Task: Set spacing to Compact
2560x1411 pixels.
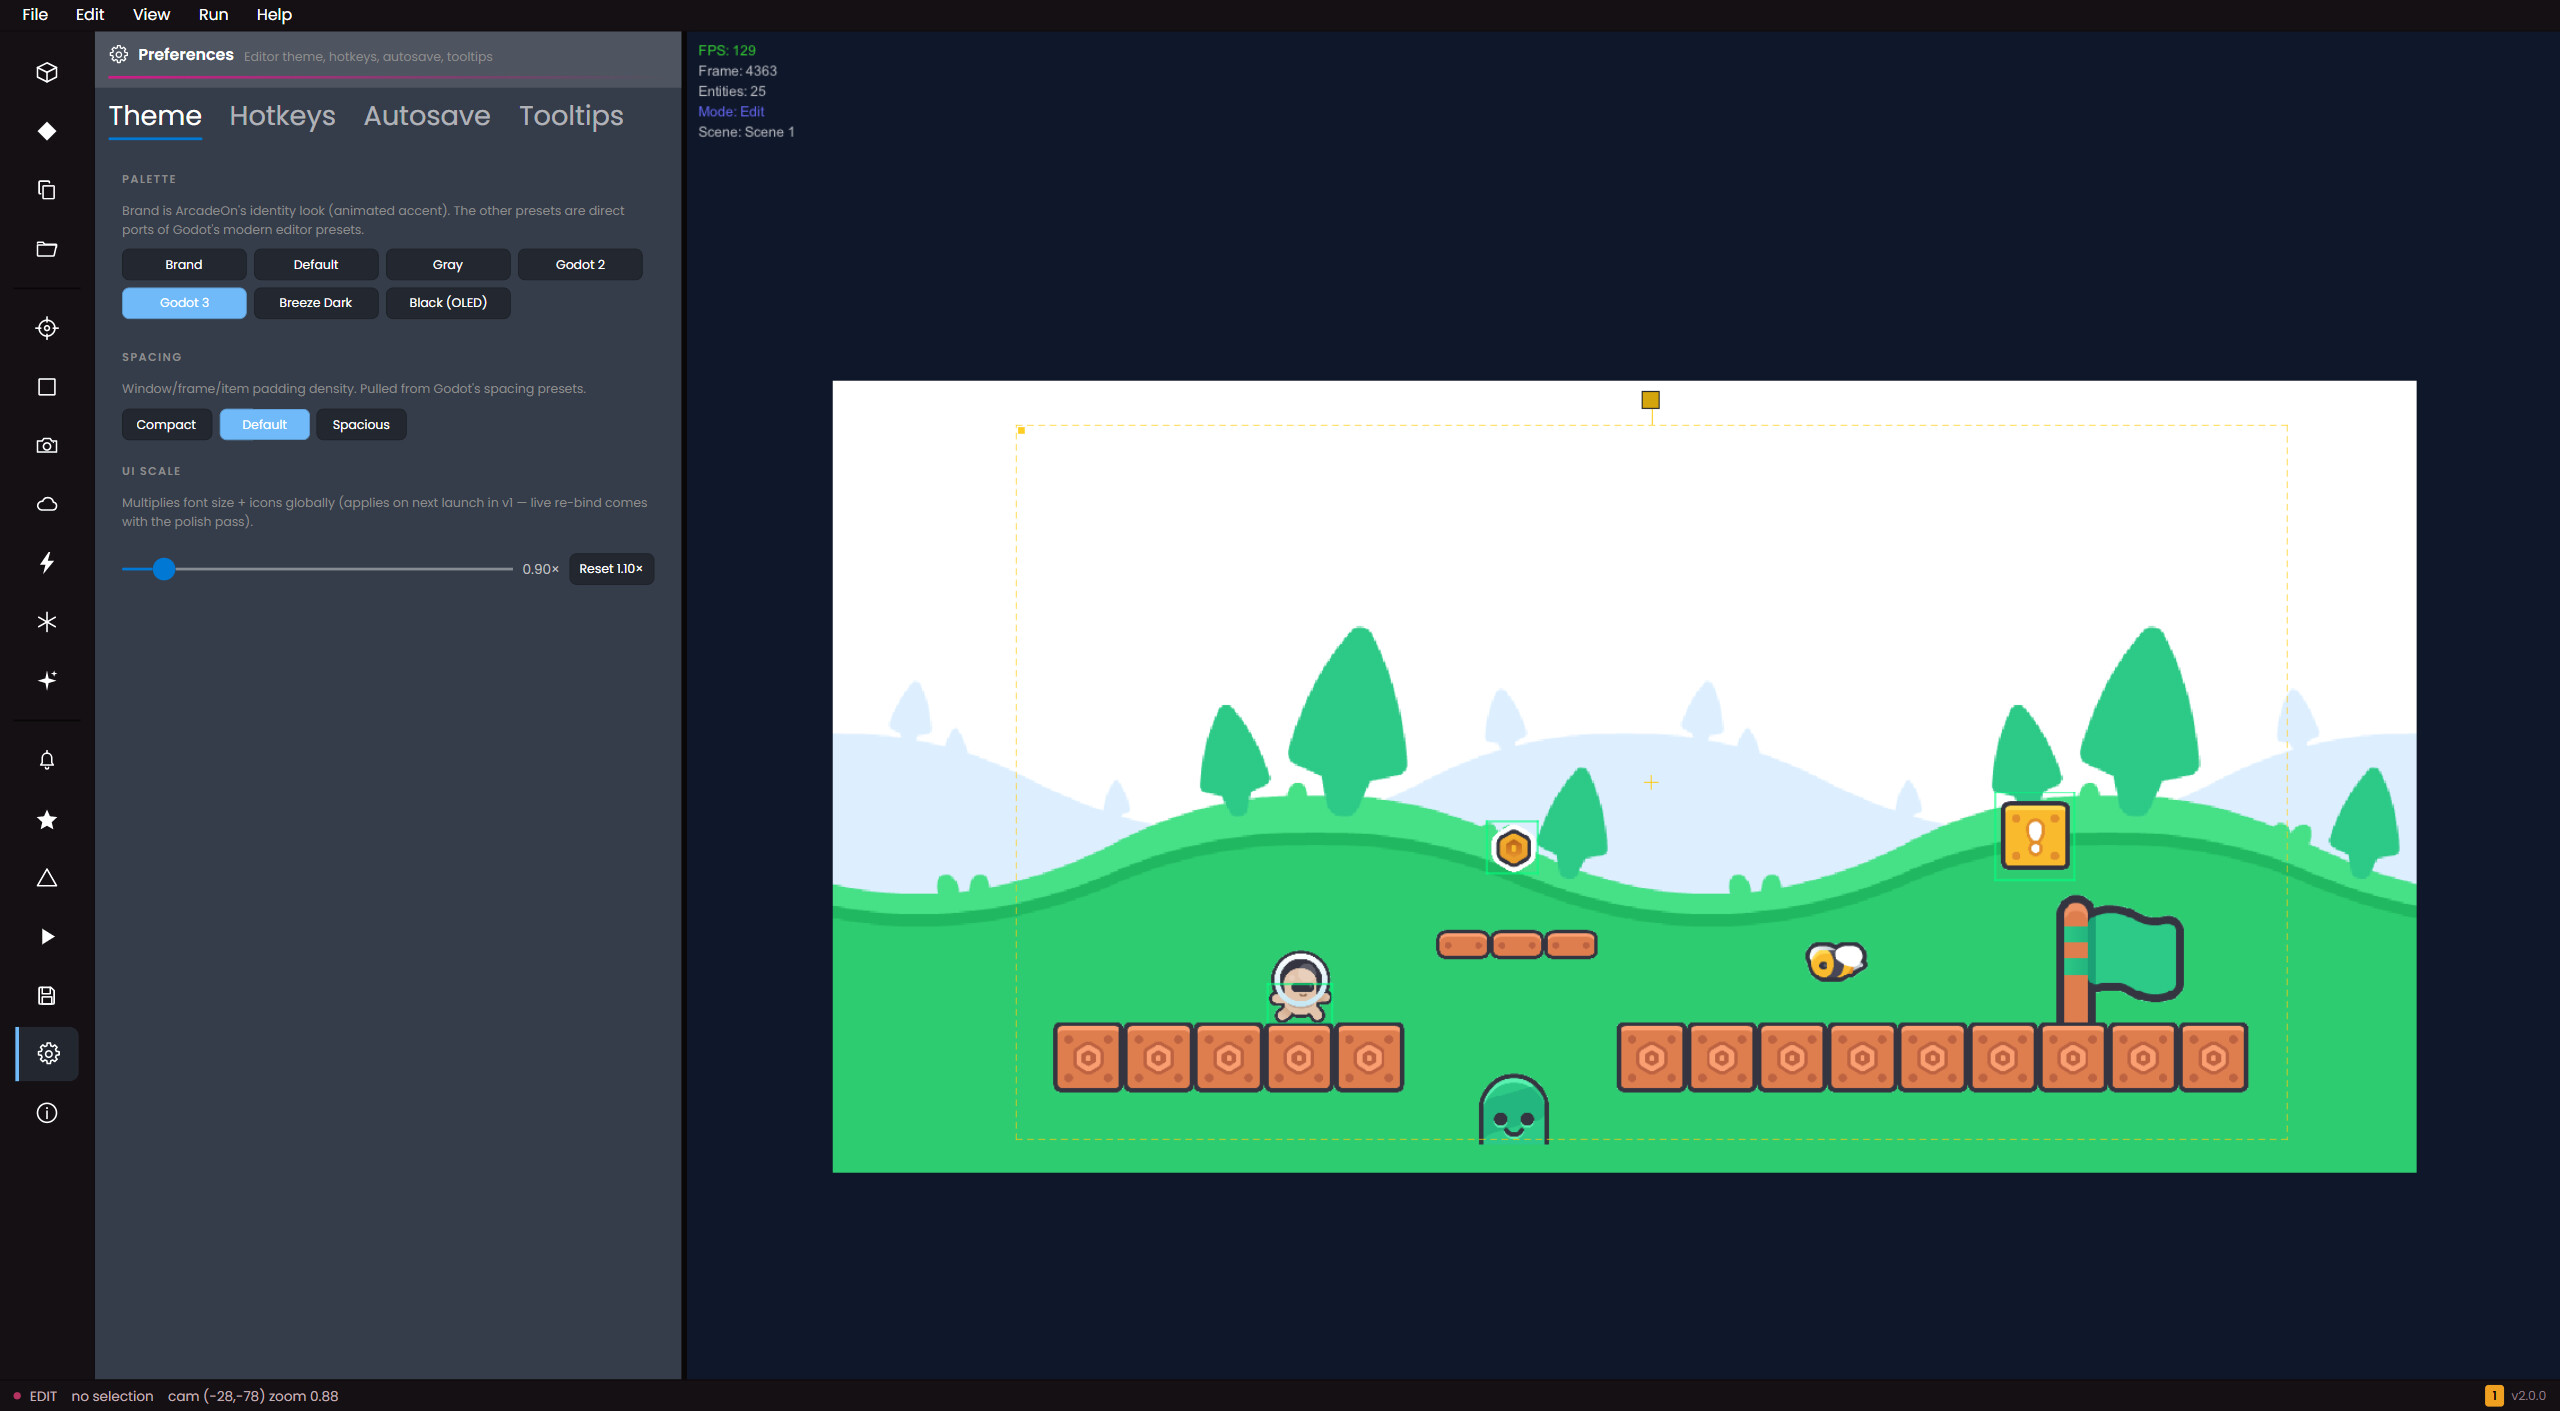Action: pyautogui.click(x=166, y=424)
